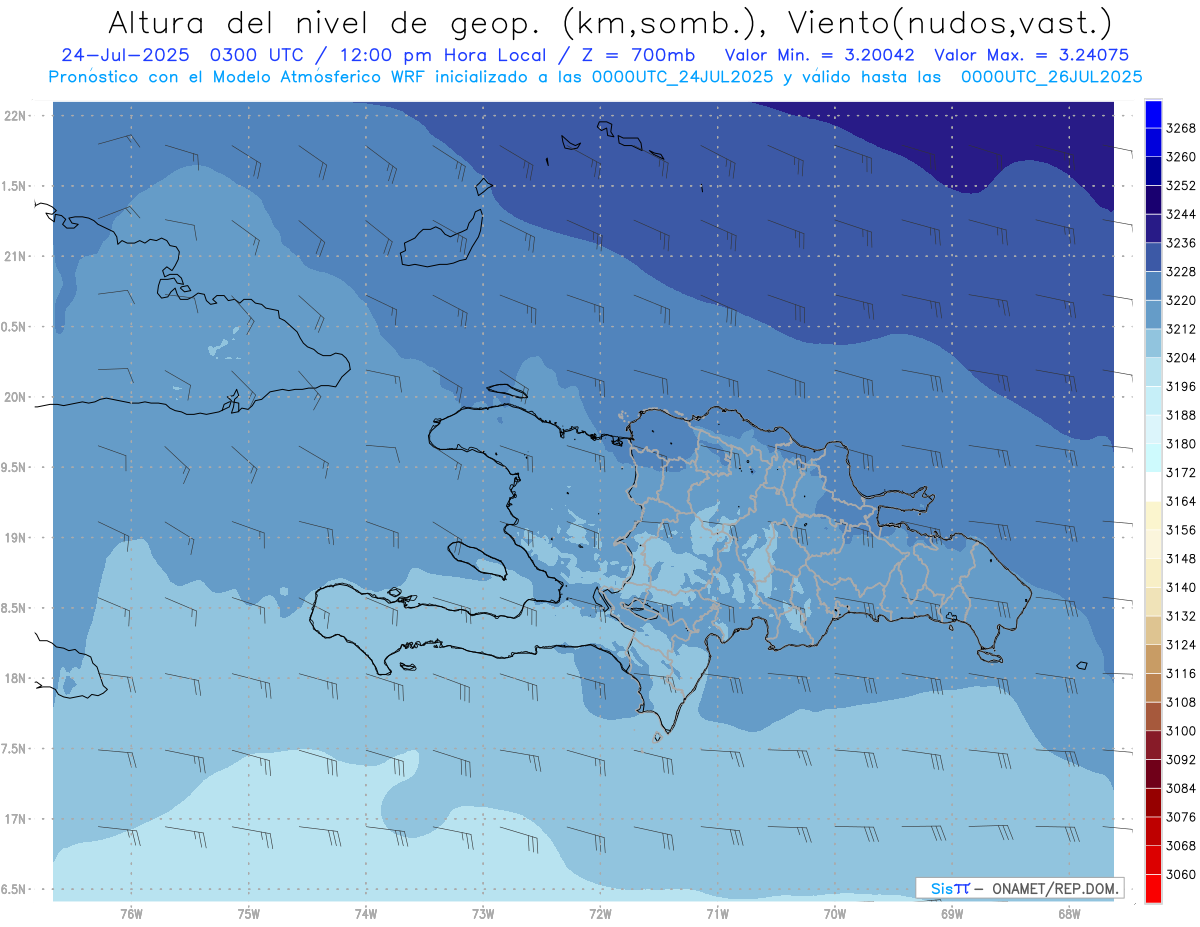Click the '69W' longitude axis label
Image resolution: width=1200 pixels, height=927 pixels.
click(952, 913)
